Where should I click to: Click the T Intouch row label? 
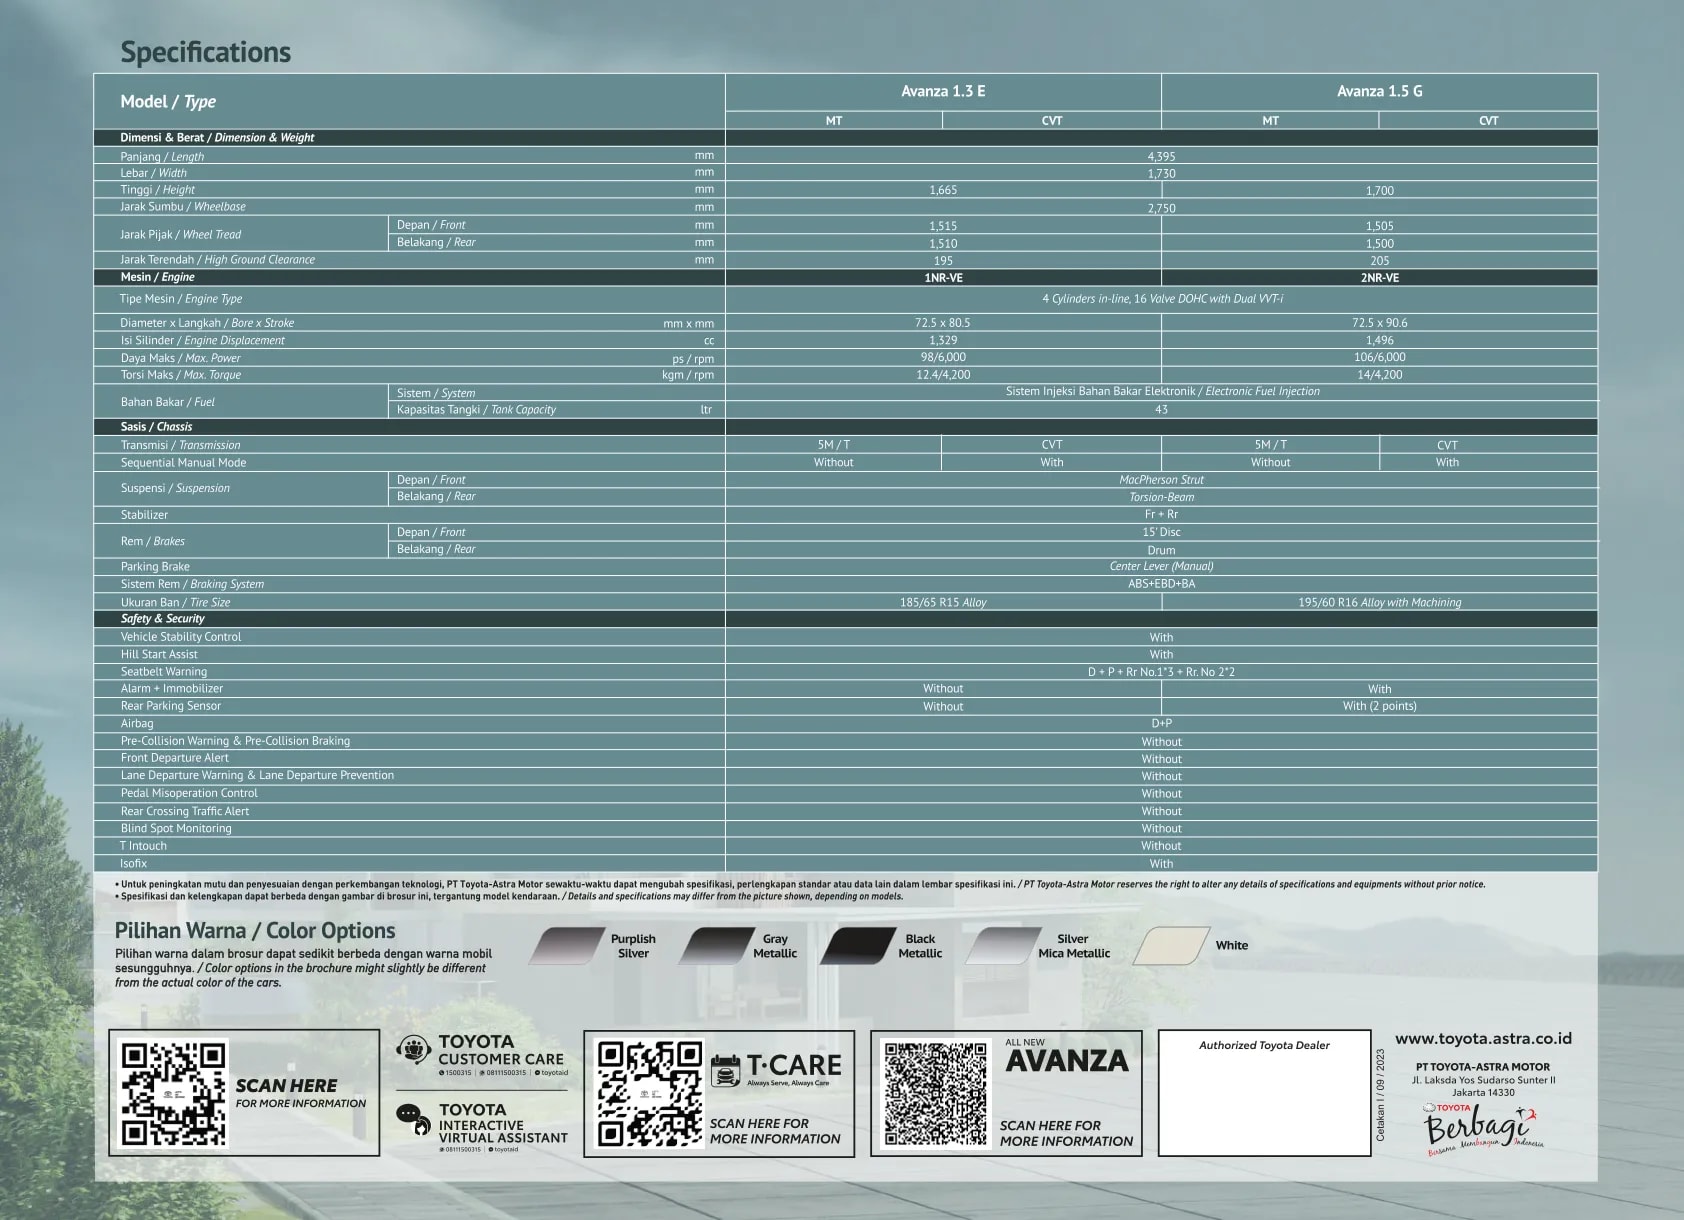(143, 846)
